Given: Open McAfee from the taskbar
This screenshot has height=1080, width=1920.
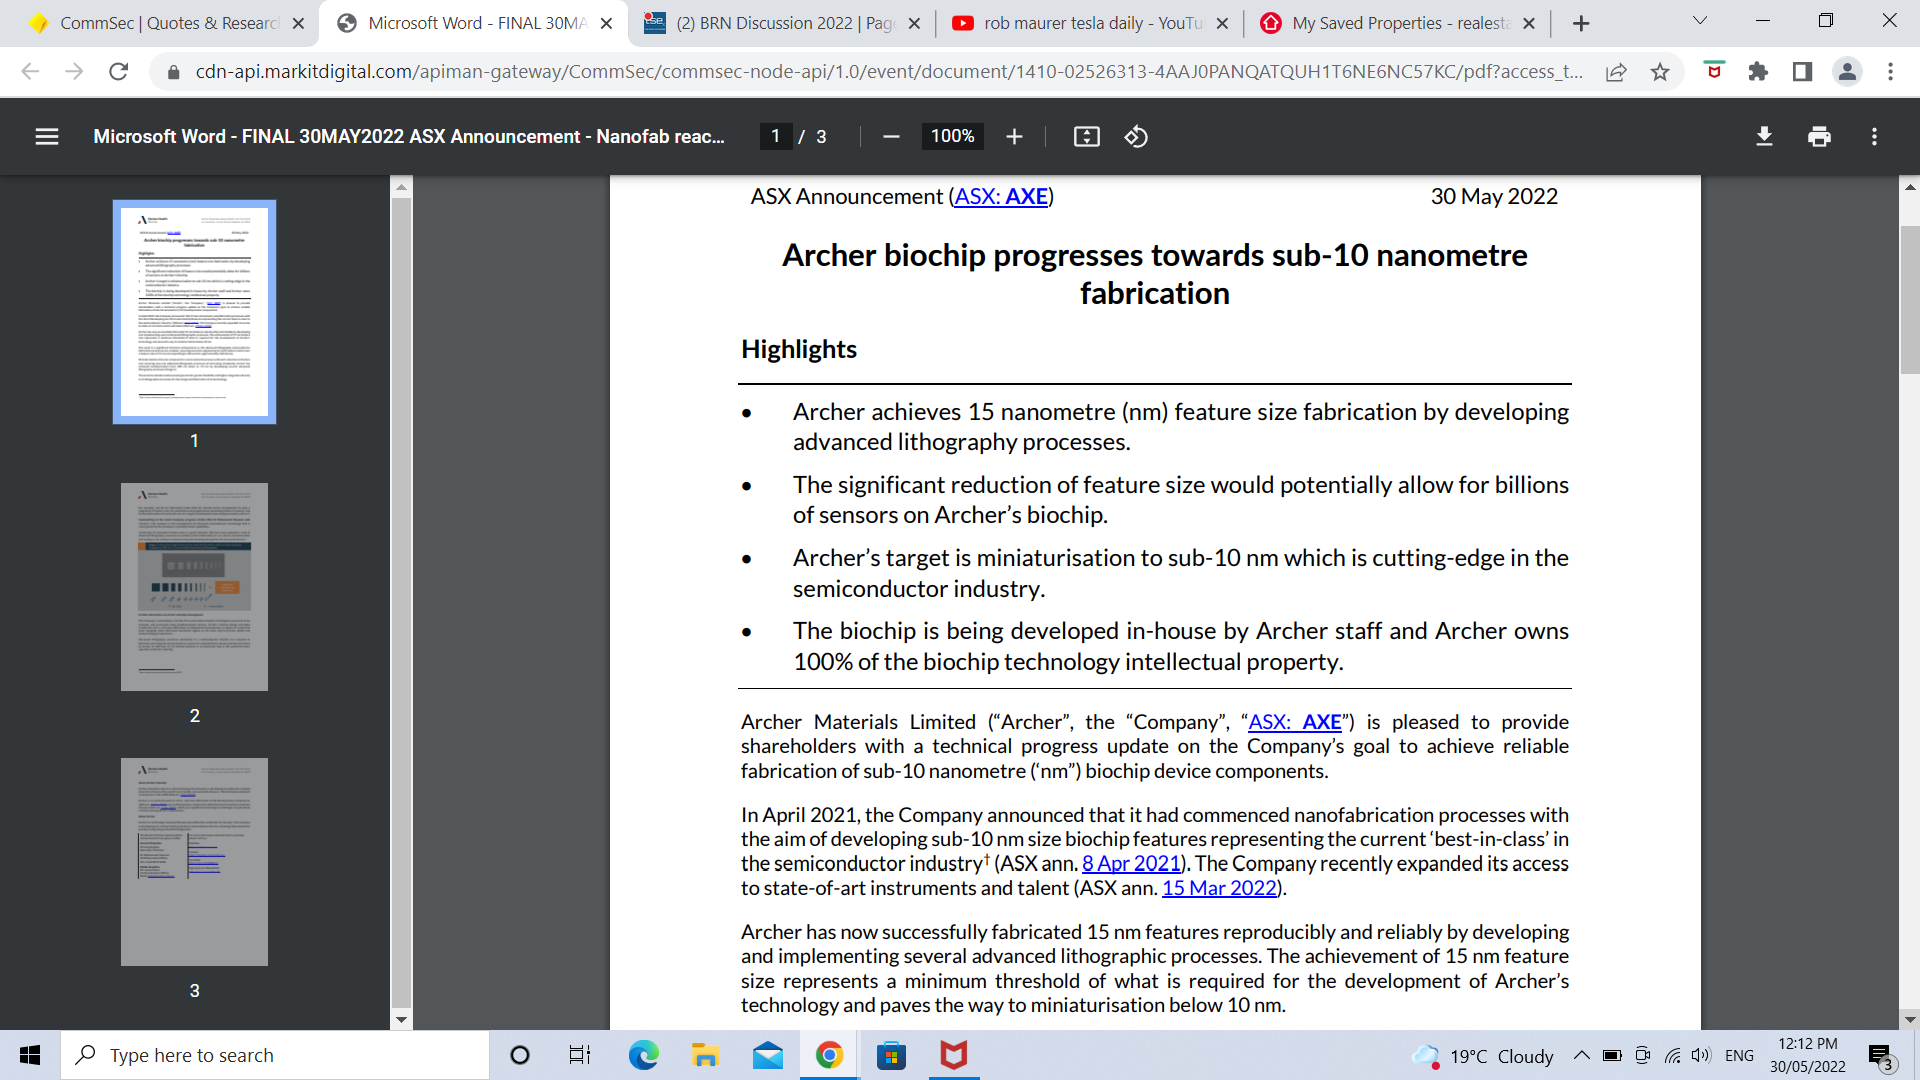Looking at the screenshot, I should point(953,1055).
